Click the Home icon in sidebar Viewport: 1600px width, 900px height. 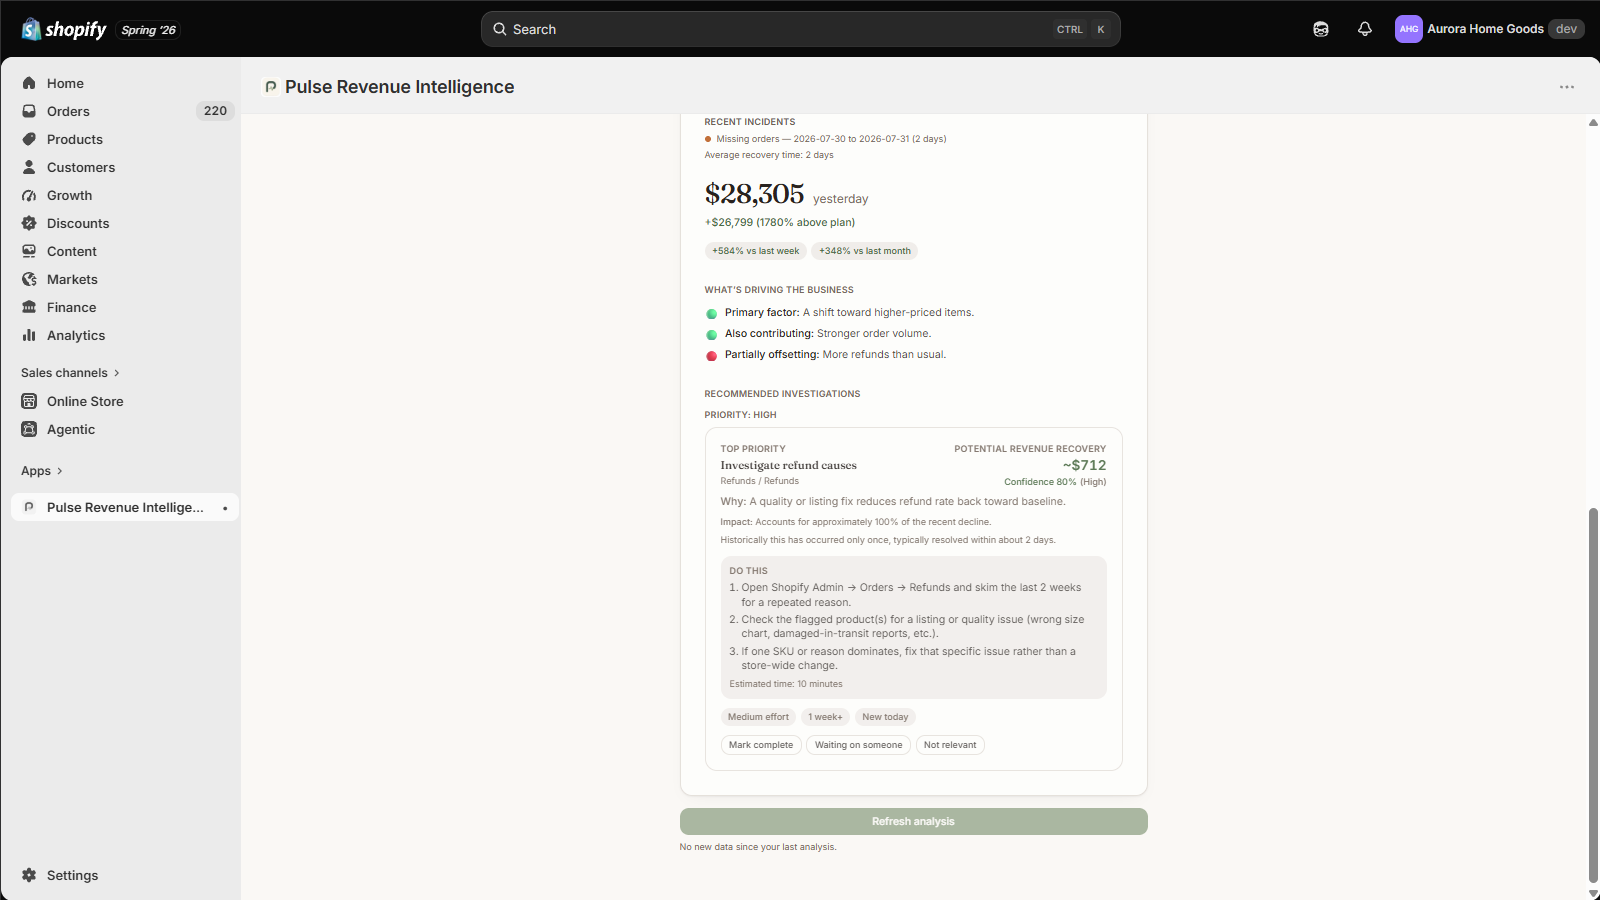tap(29, 83)
